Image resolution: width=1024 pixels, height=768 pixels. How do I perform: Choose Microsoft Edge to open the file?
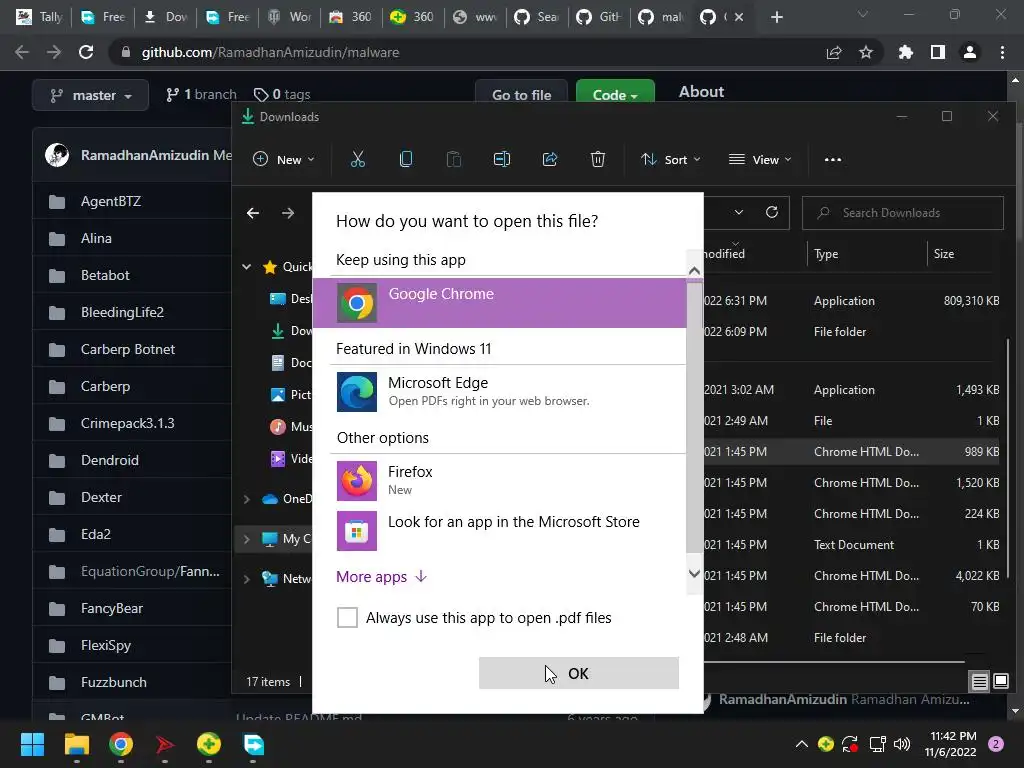coord(499,392)
